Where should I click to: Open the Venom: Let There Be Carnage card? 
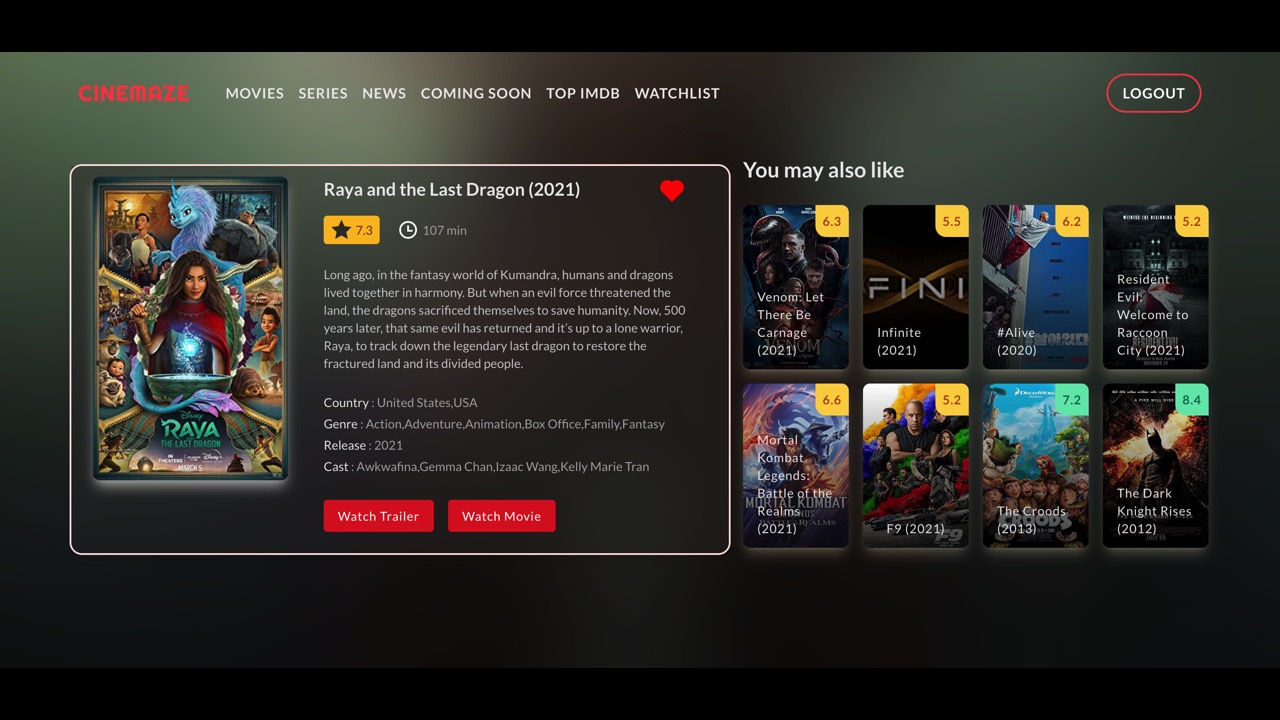click(x=796, y=287)
